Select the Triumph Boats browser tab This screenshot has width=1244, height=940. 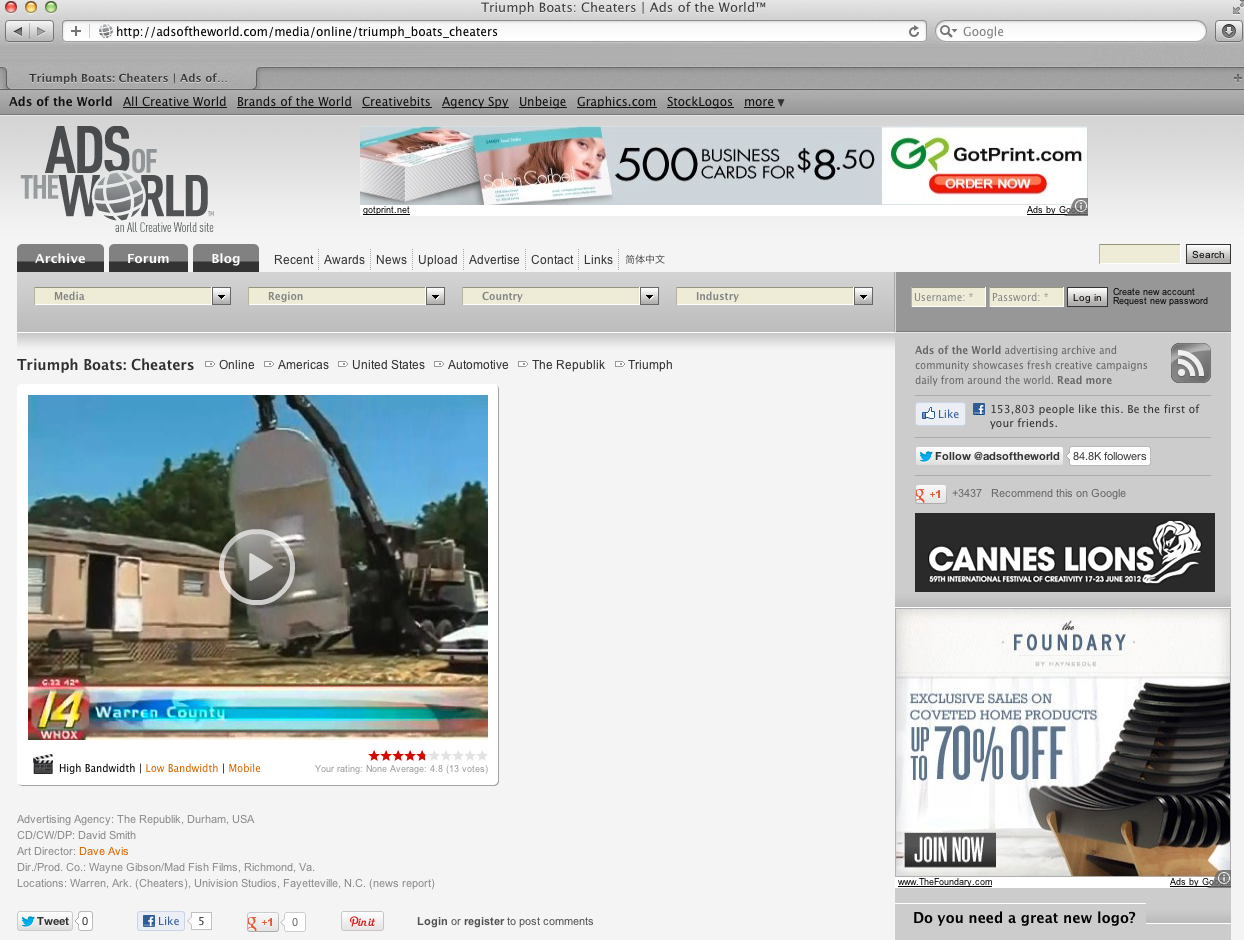129,78
